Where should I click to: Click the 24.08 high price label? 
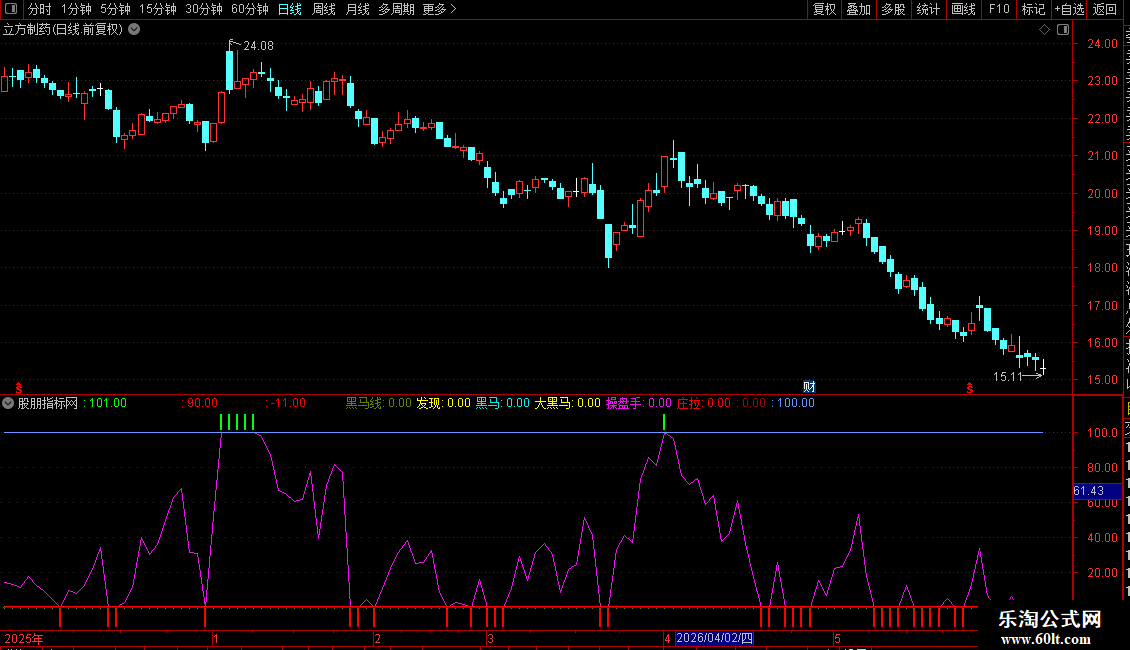(x=258, y=45)
